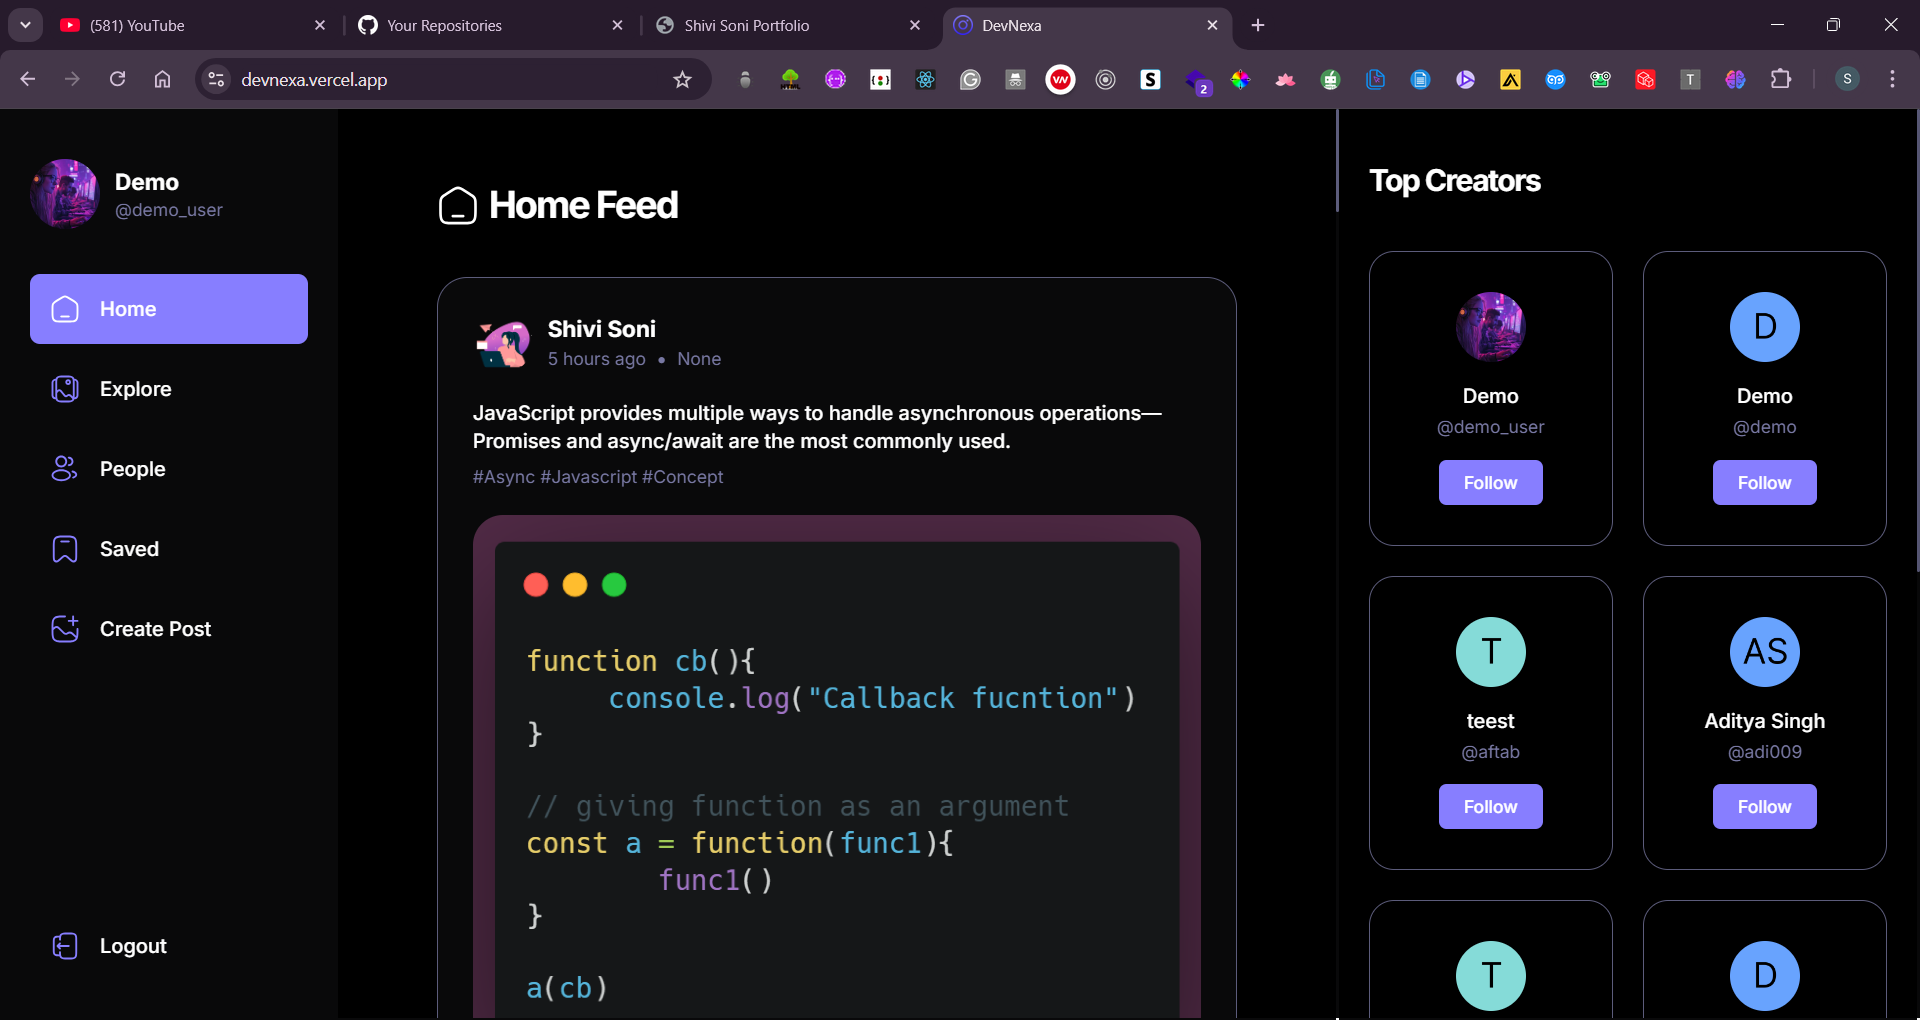Screen dimensions: 1920x1020
Task: Follow the teest creator
Action: pos(1490,807)
